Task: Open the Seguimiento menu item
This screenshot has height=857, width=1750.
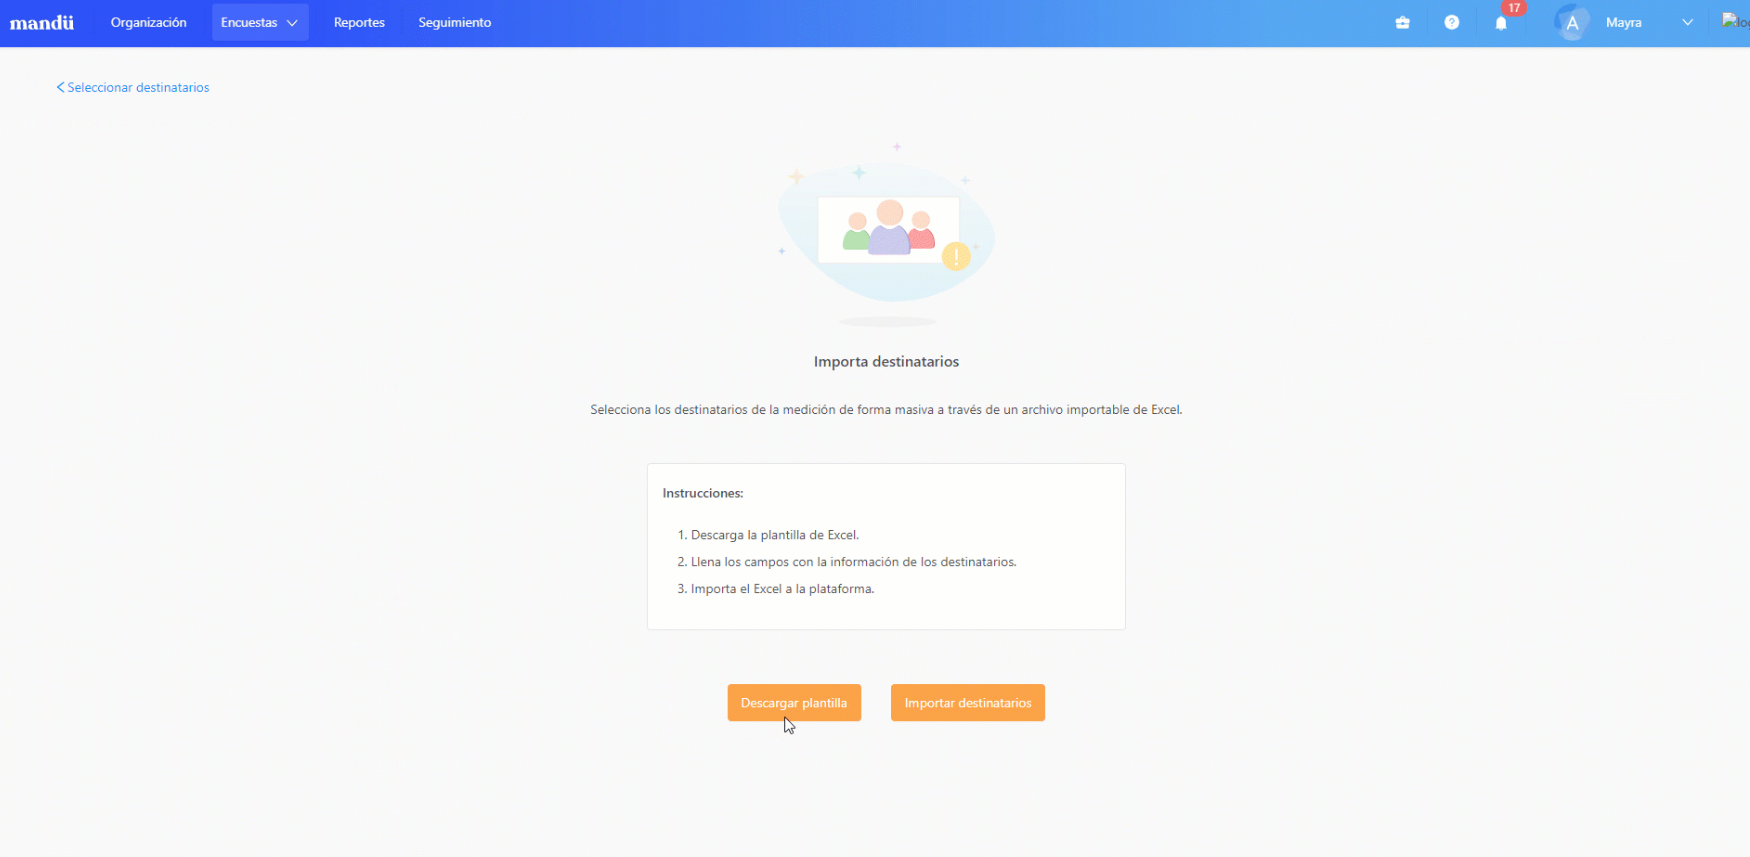Action: pyautogui.click(x=454, y=22)
